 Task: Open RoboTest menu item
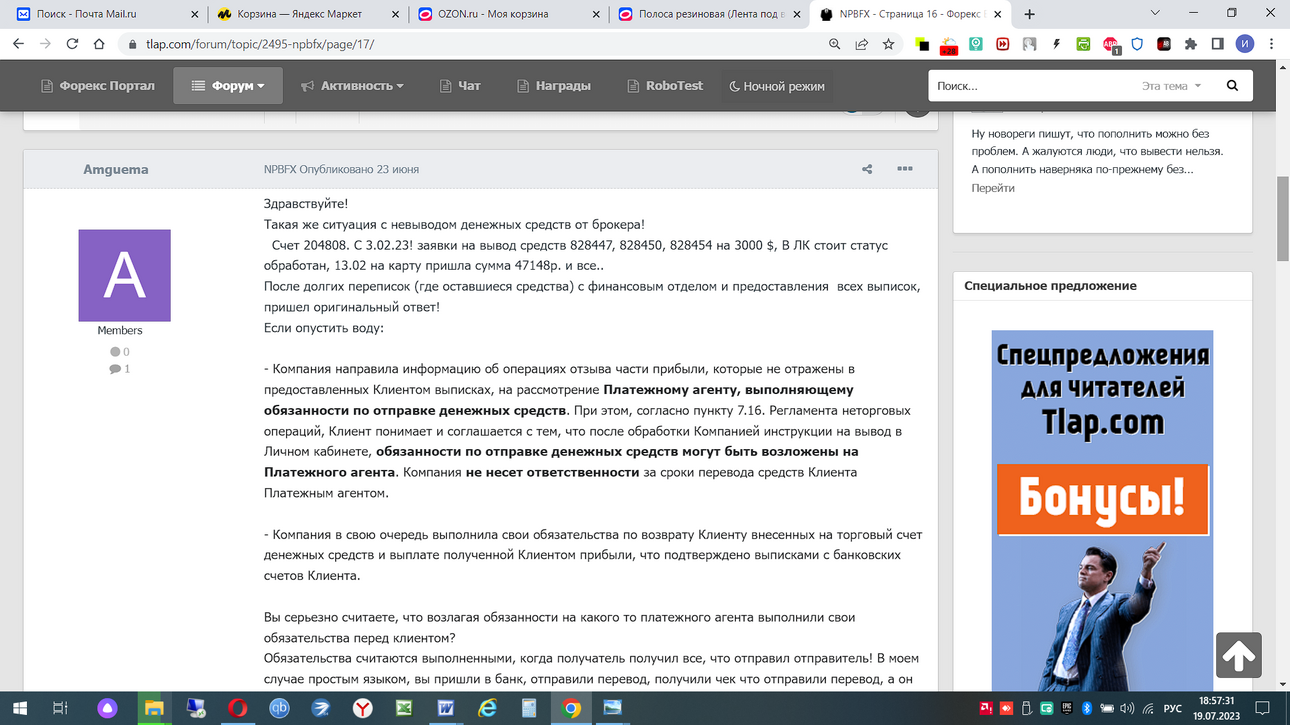pos(665,86)
